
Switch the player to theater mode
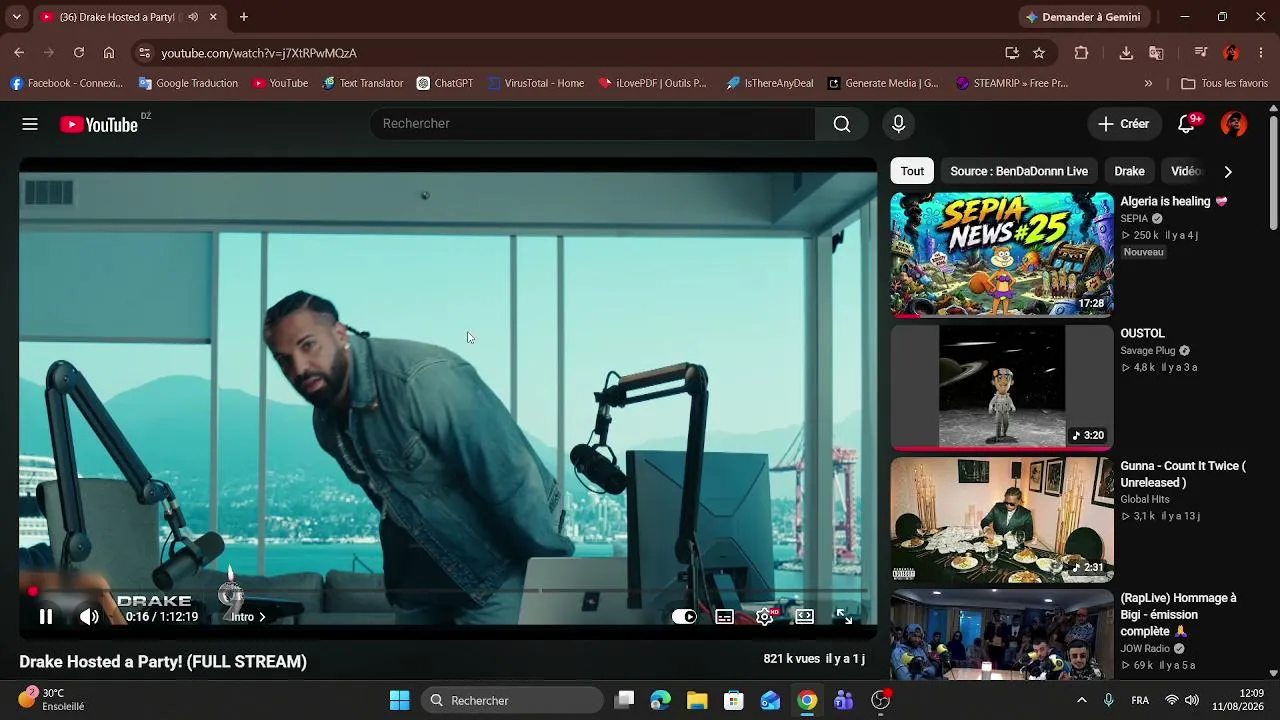click(x=805, y=617)
